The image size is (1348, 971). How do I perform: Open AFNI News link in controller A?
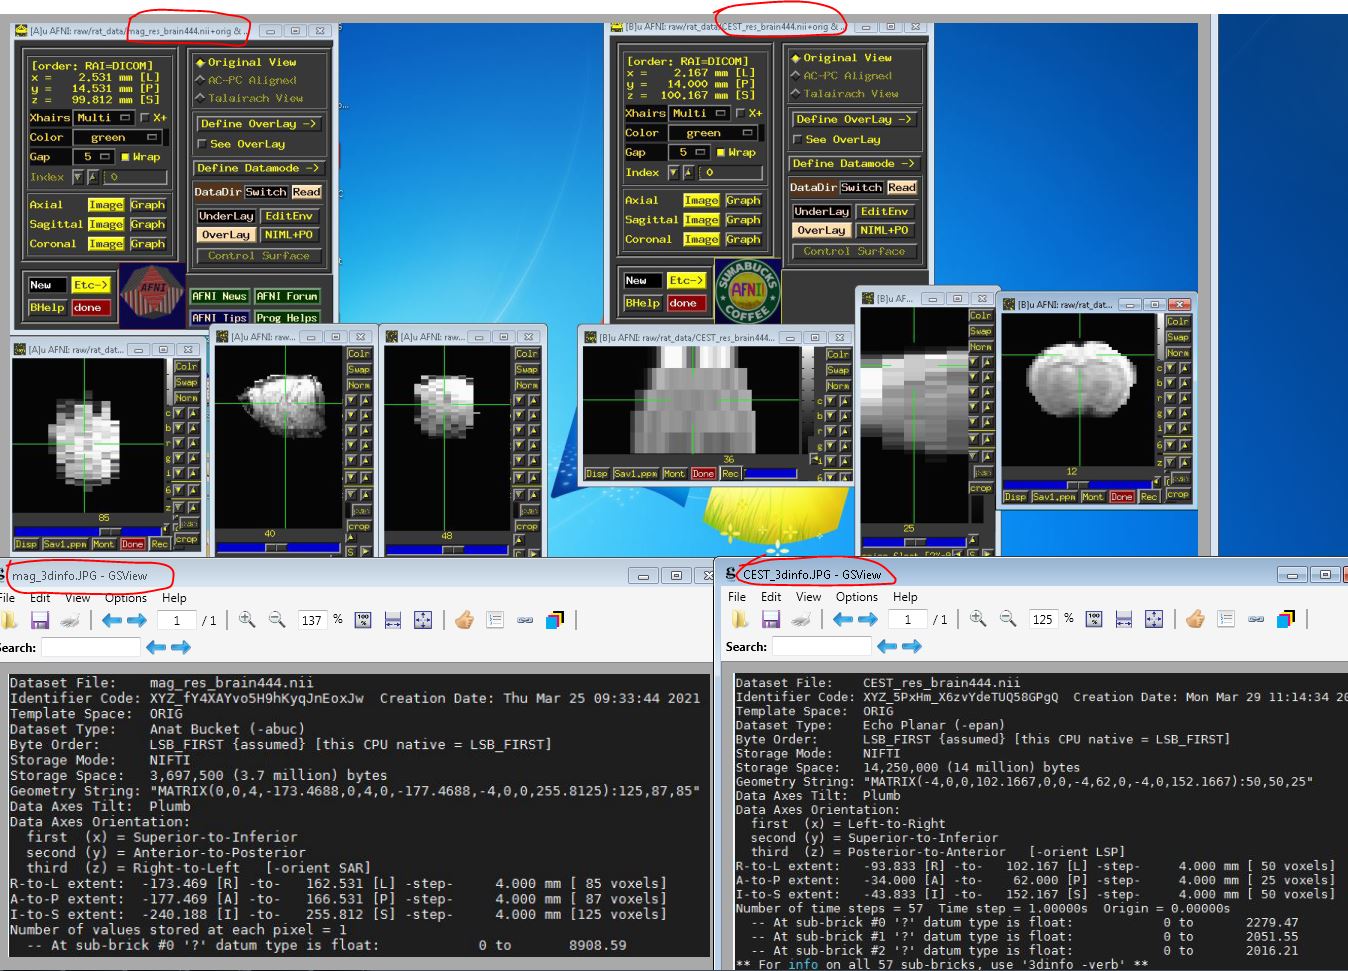pyautogui.click(x=219, y=297)
